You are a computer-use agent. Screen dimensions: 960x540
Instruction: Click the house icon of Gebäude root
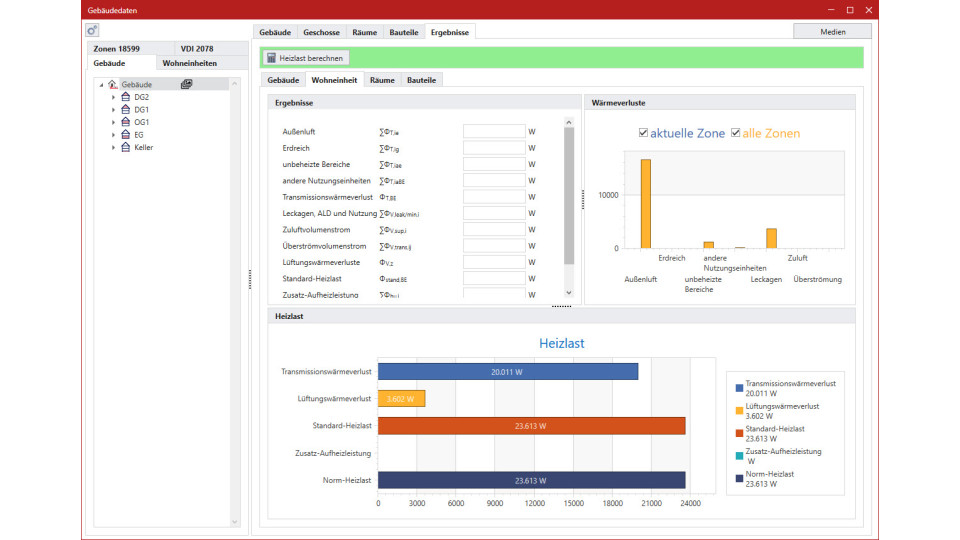pyautogui.click(x=113, y=85)
